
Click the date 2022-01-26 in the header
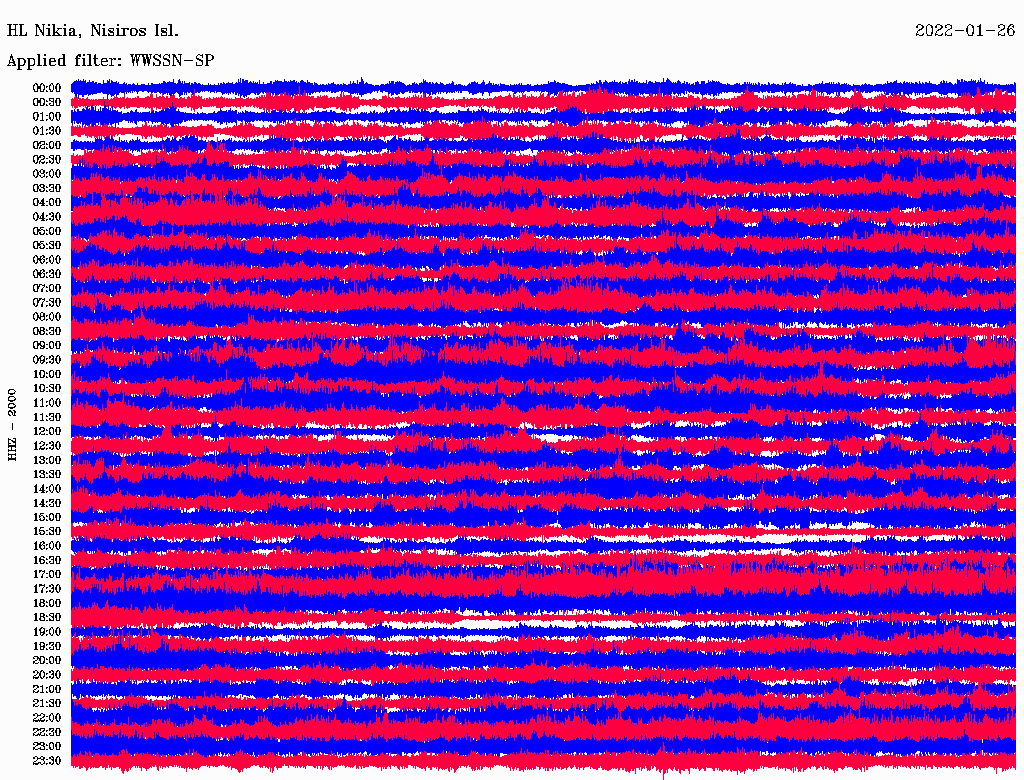click(964, 30)
